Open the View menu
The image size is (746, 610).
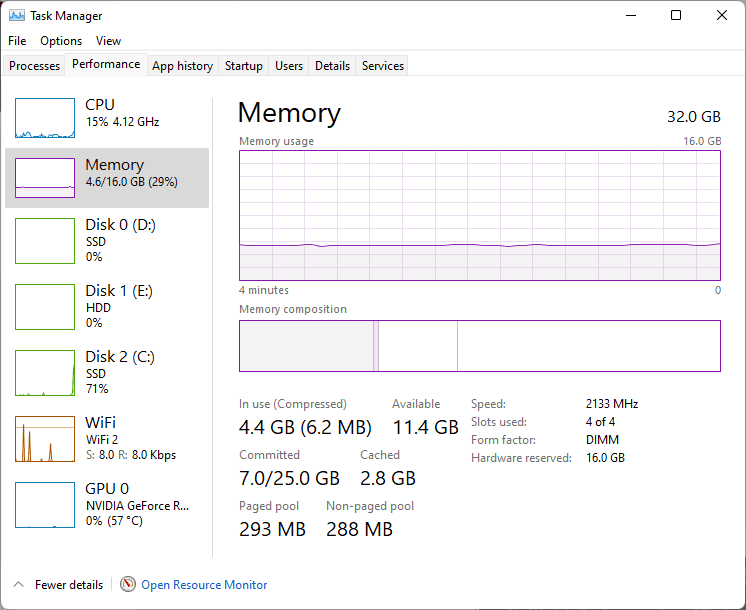click(x=108, y=41)
